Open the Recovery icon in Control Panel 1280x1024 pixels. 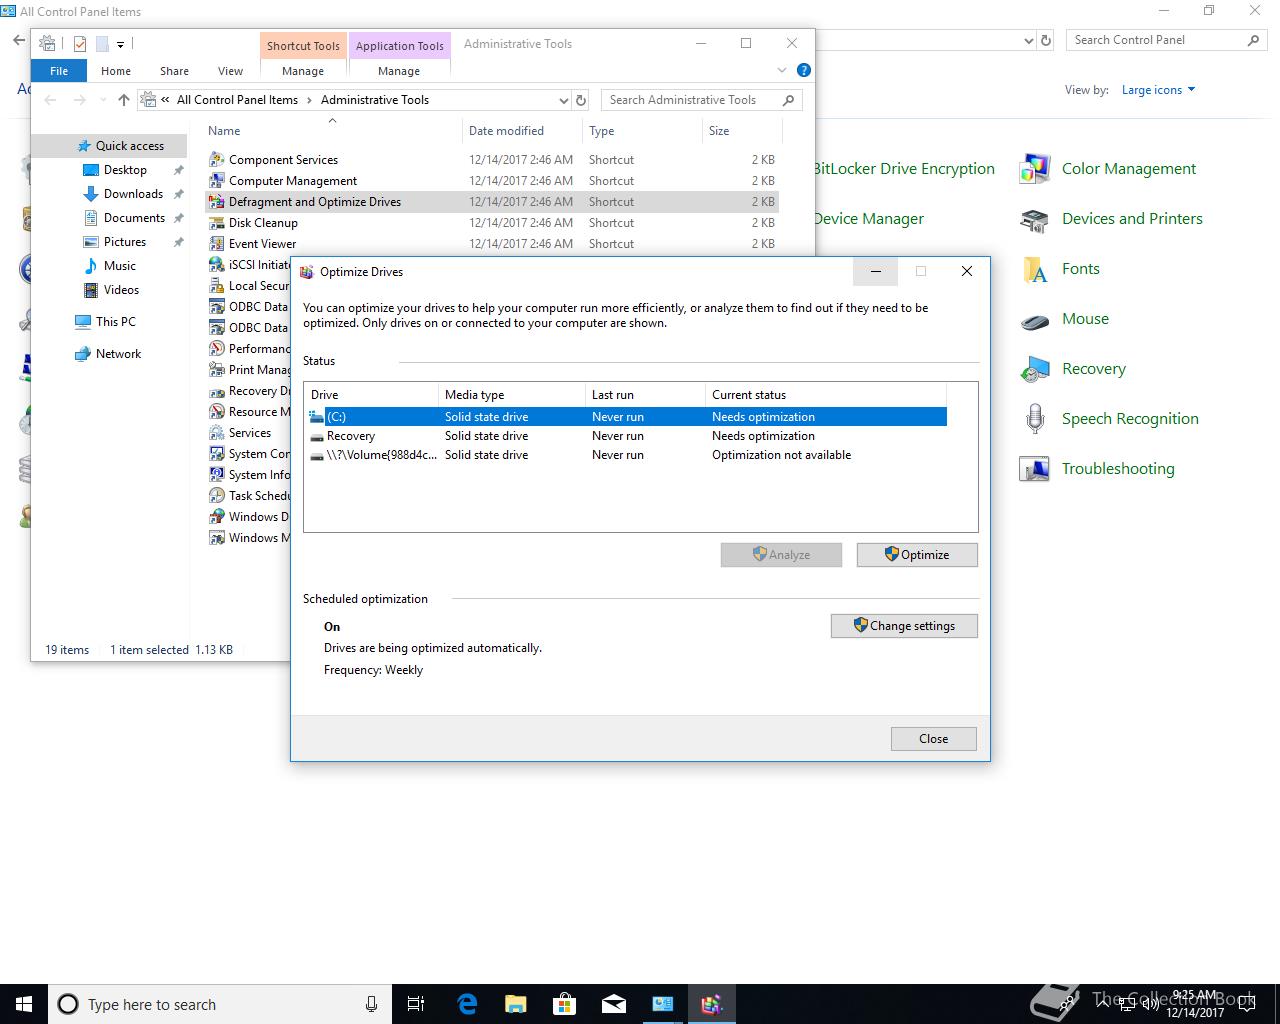pyautogui.click(x=1034, y=369)
